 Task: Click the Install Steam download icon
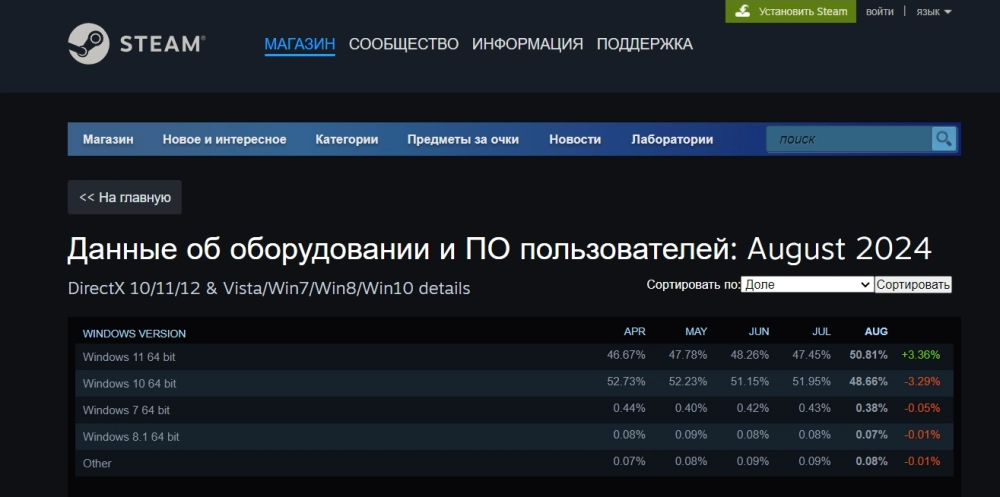[x=743, y=12]
